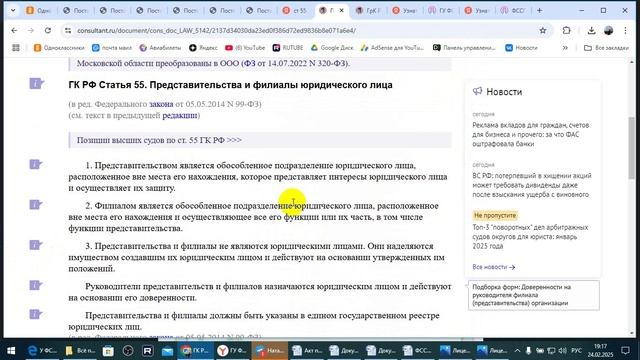Close the active consultant.ru tab
The height and width of the screenshot is (360, 640).
pos(342,11)
